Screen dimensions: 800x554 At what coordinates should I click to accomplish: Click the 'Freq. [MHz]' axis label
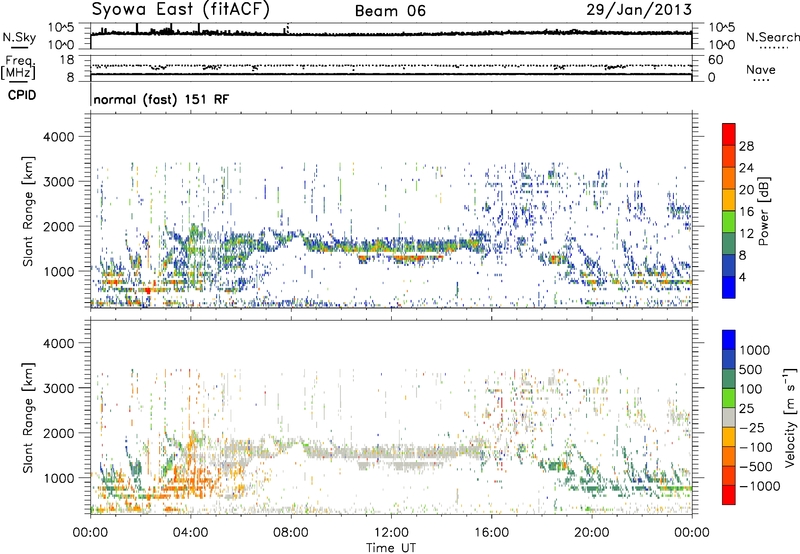pos(18,68)
